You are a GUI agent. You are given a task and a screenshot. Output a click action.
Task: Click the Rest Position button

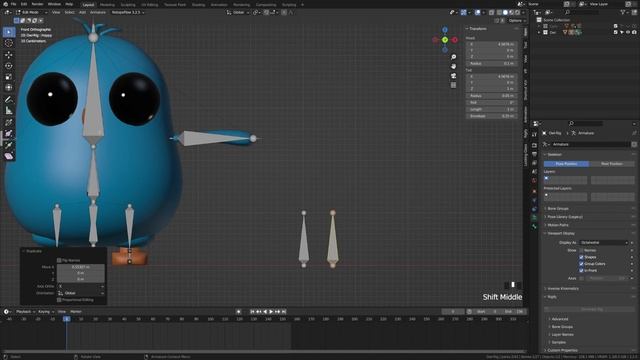coord(612,164)
